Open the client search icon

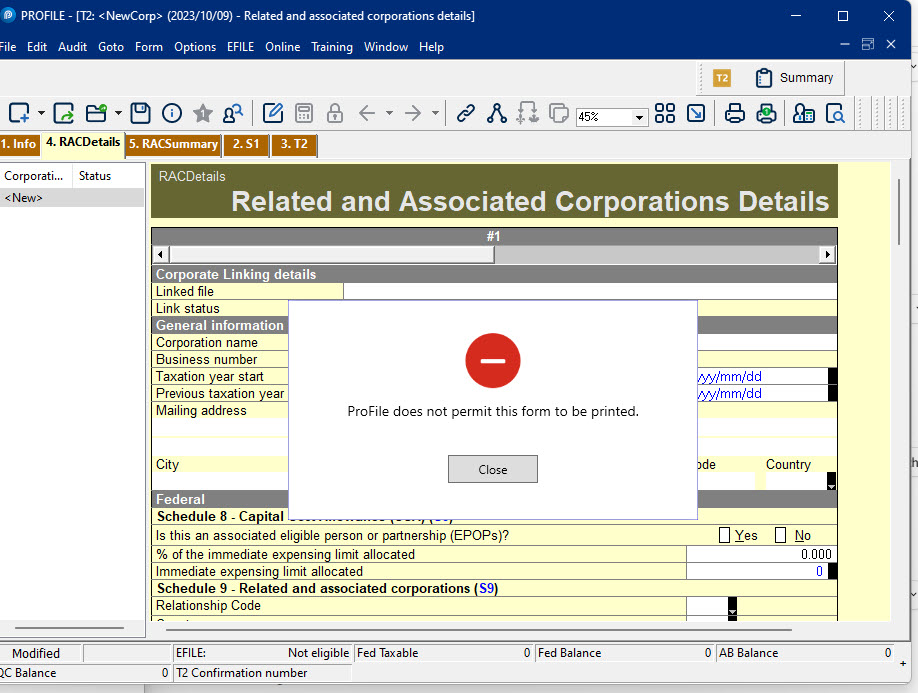click(x=233, y=113)
